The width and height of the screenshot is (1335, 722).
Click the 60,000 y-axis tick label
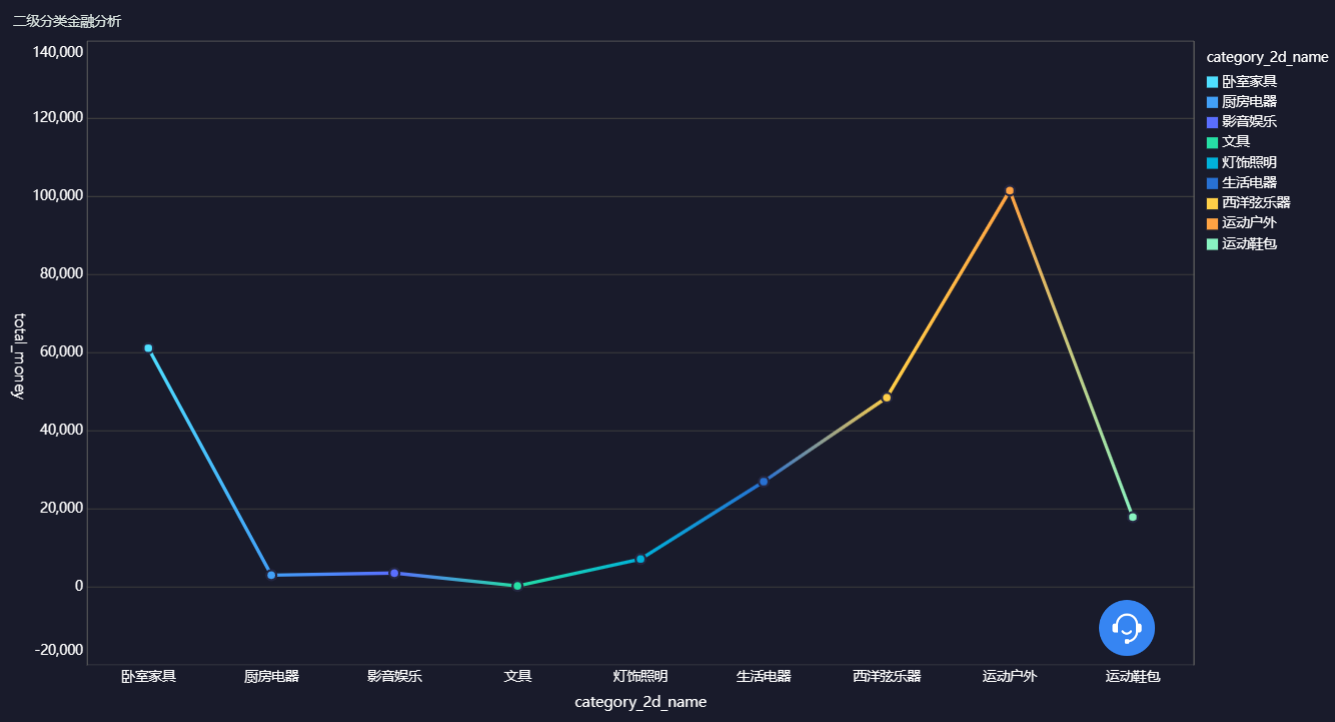point(62,352)
